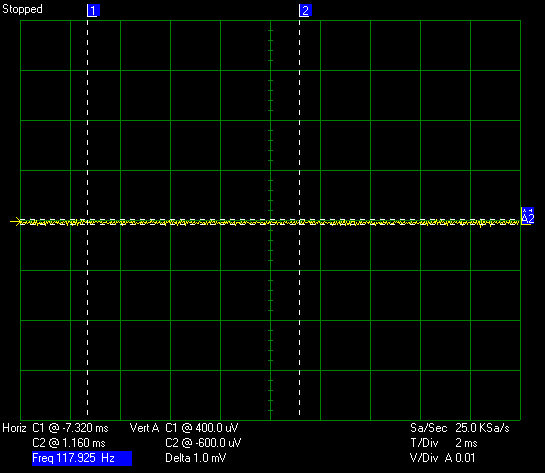Click the Delta 1.0 mV readout
Viewport: 545px width, 473px height.
pos(195,458)
